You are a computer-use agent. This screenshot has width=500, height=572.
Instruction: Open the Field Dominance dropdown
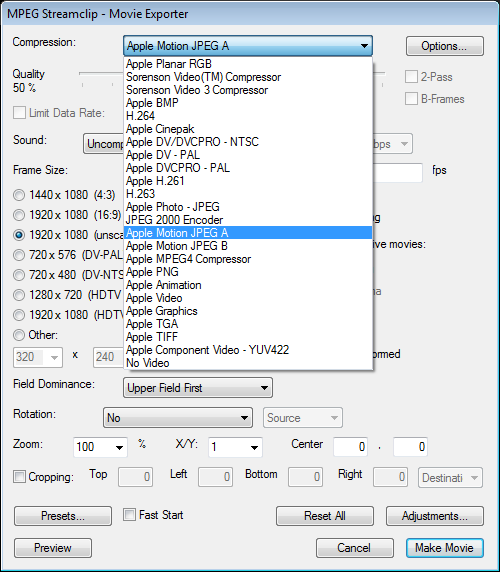point(198,388)
